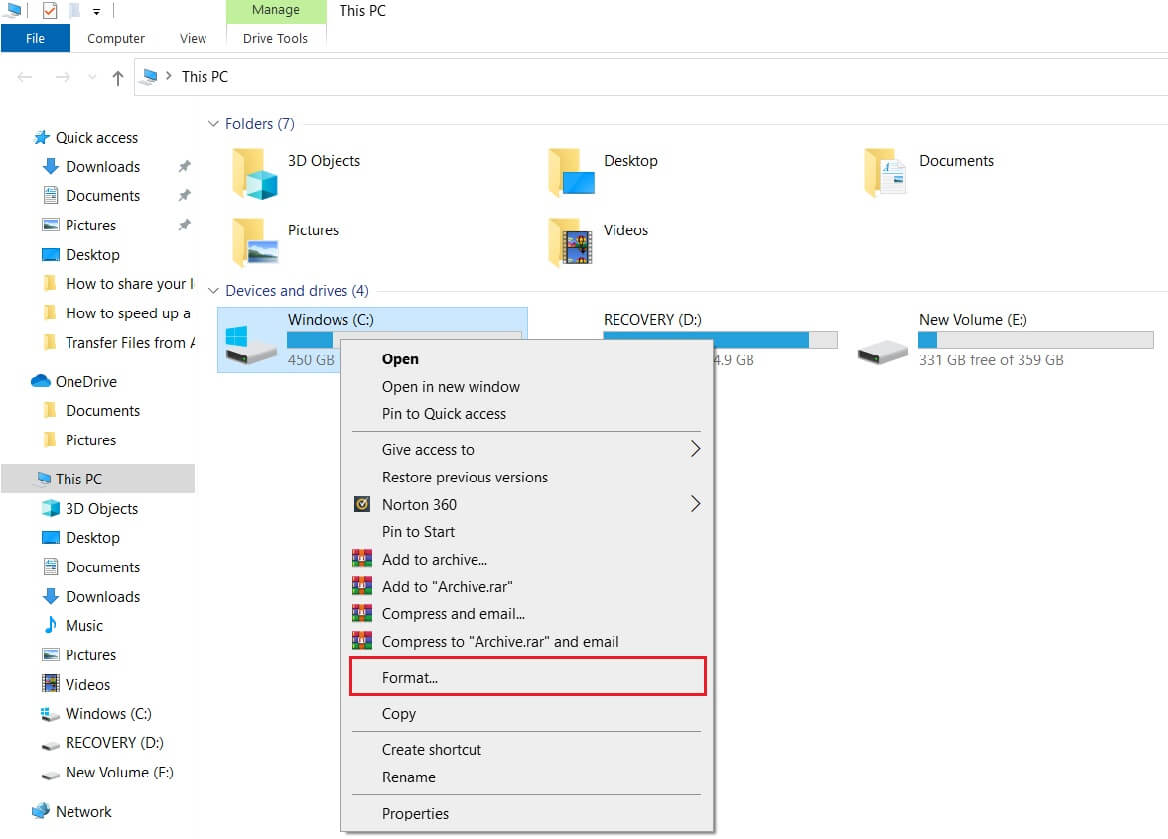
Task: Collapse the Folders (7) group
Action: point(213,124)
